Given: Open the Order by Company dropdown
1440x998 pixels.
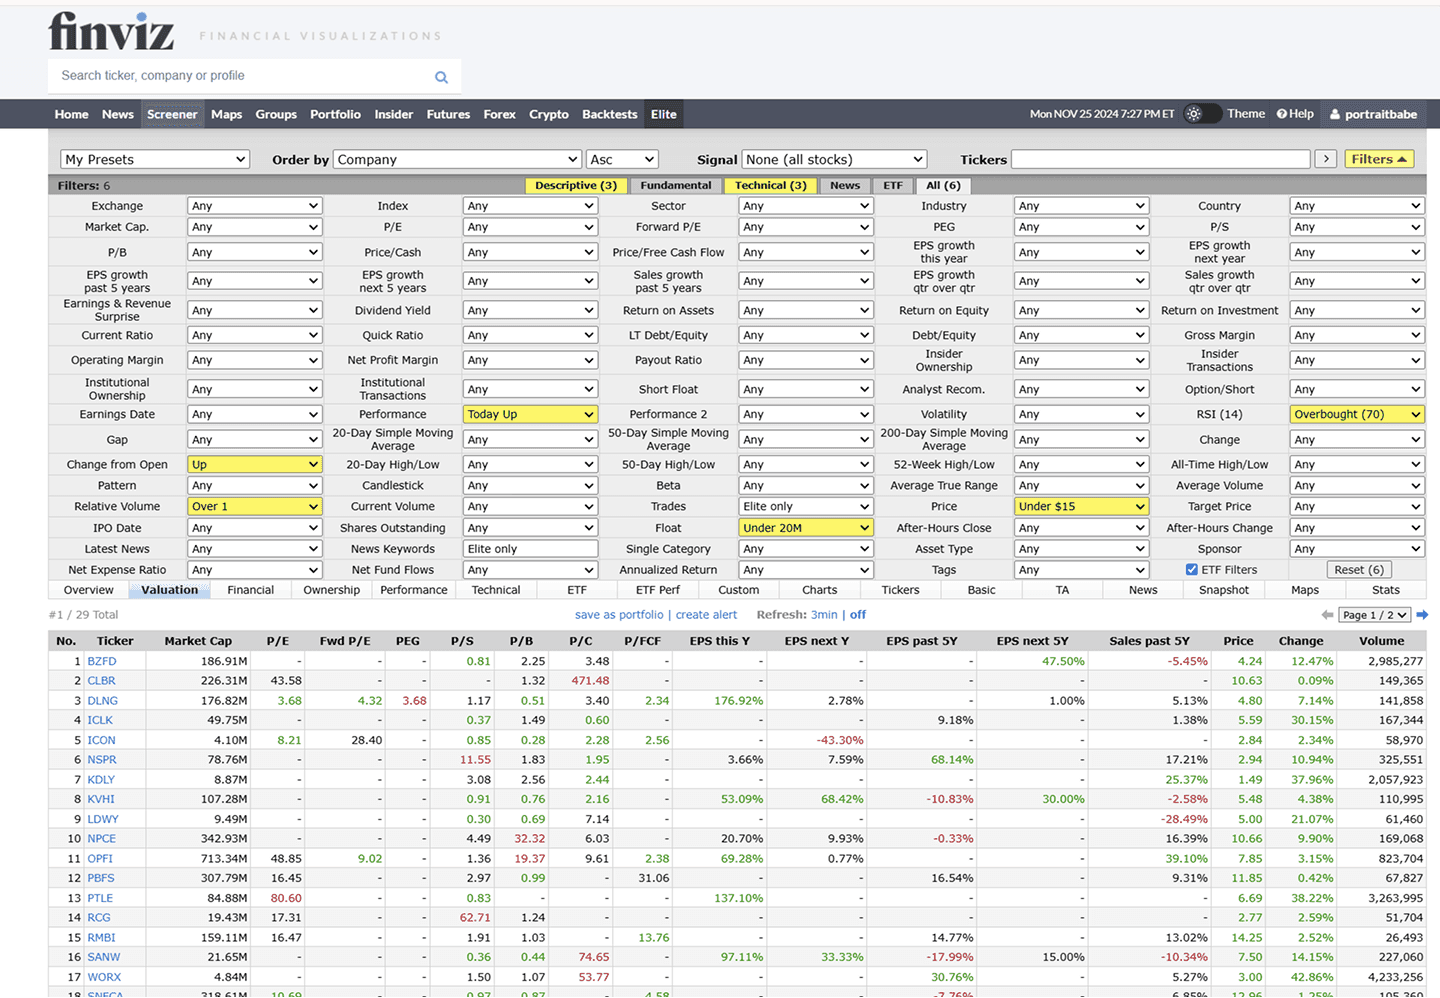Looking at the screenshot, I should (457, 159).
